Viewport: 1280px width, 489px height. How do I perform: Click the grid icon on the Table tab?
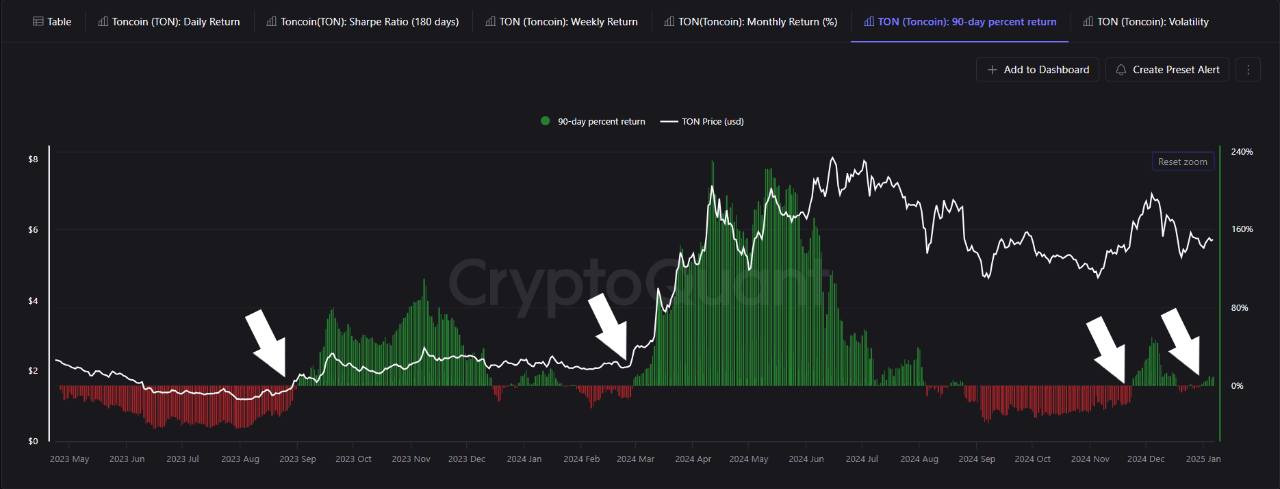pos(38,22)
